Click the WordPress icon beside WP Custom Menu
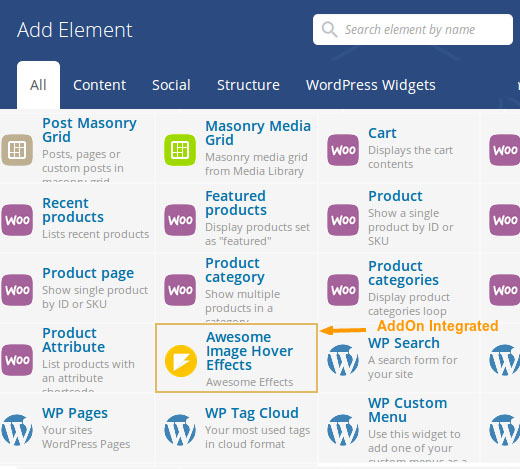520x469 pixels. 343,430
